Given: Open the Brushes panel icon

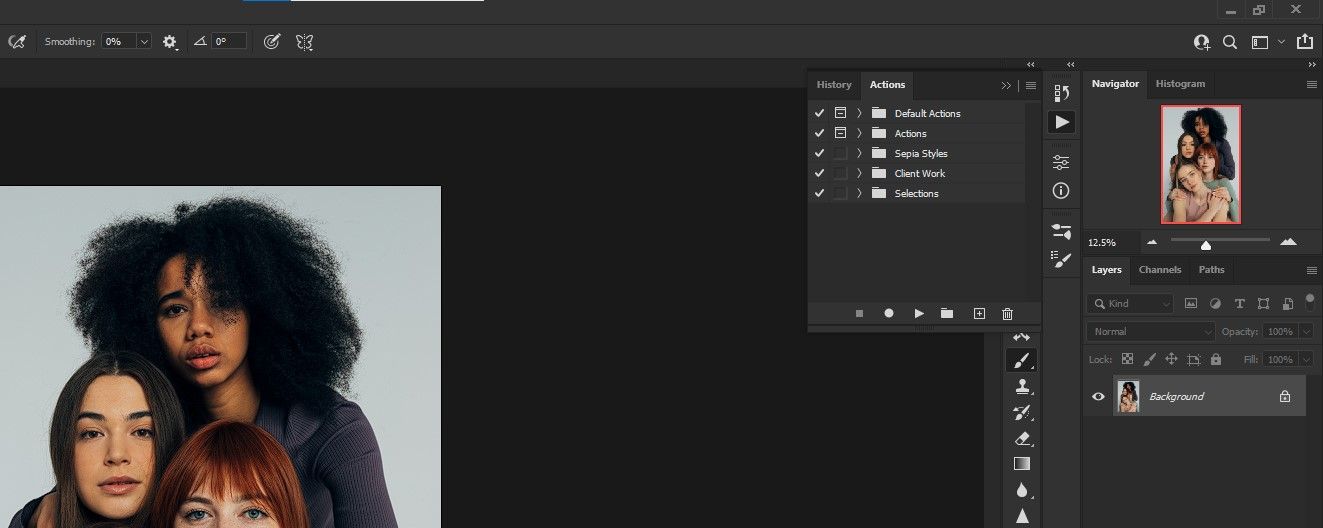Looking at the screenshot, I should pos(1061,258).
